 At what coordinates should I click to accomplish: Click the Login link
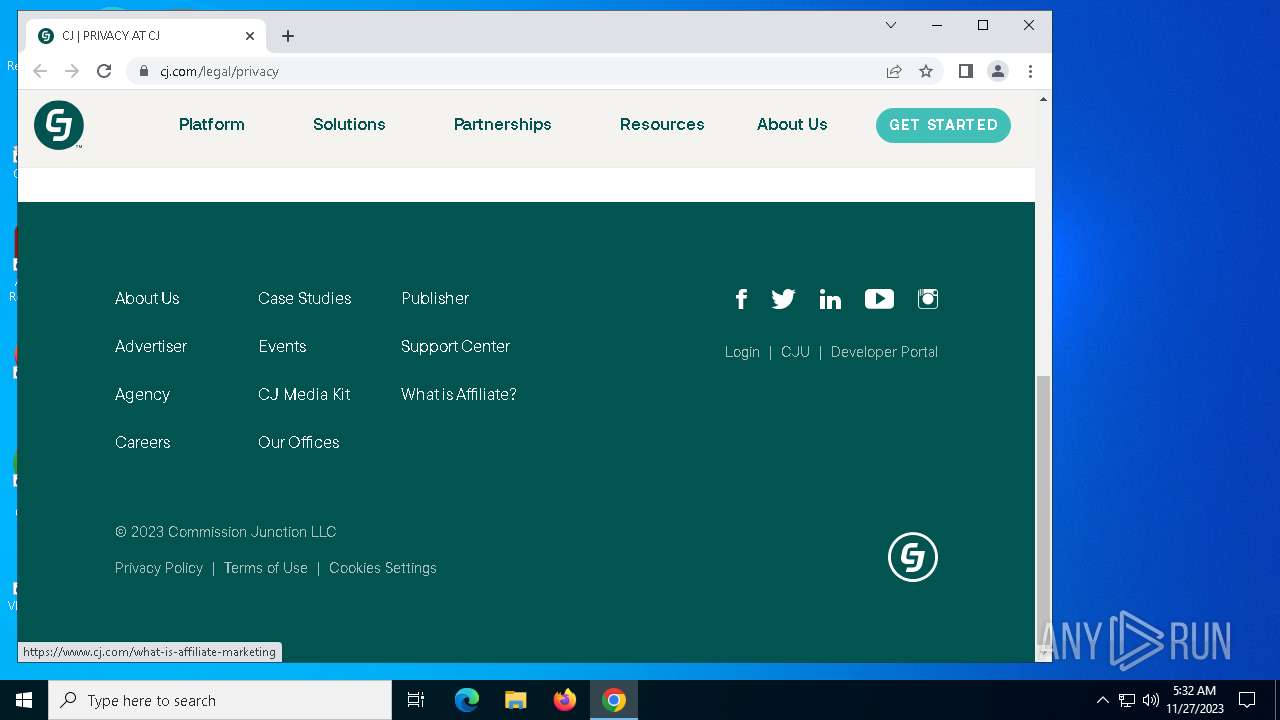(x=742, y=352)
